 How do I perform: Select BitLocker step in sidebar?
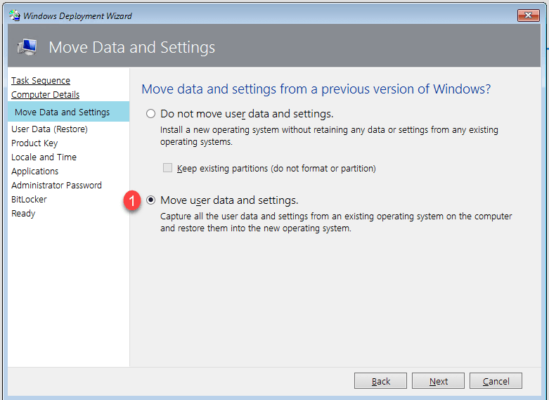pos(29,199)
